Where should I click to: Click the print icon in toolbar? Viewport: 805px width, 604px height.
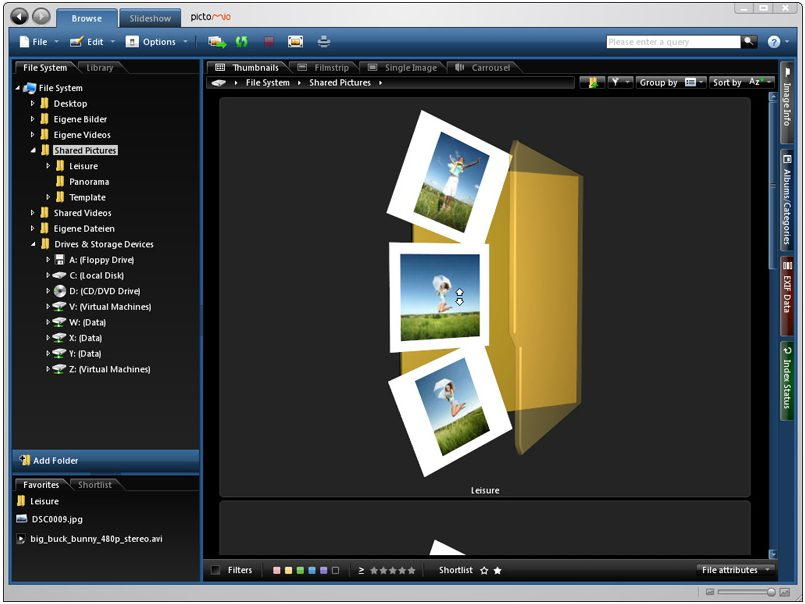click(x=323, y=42)
